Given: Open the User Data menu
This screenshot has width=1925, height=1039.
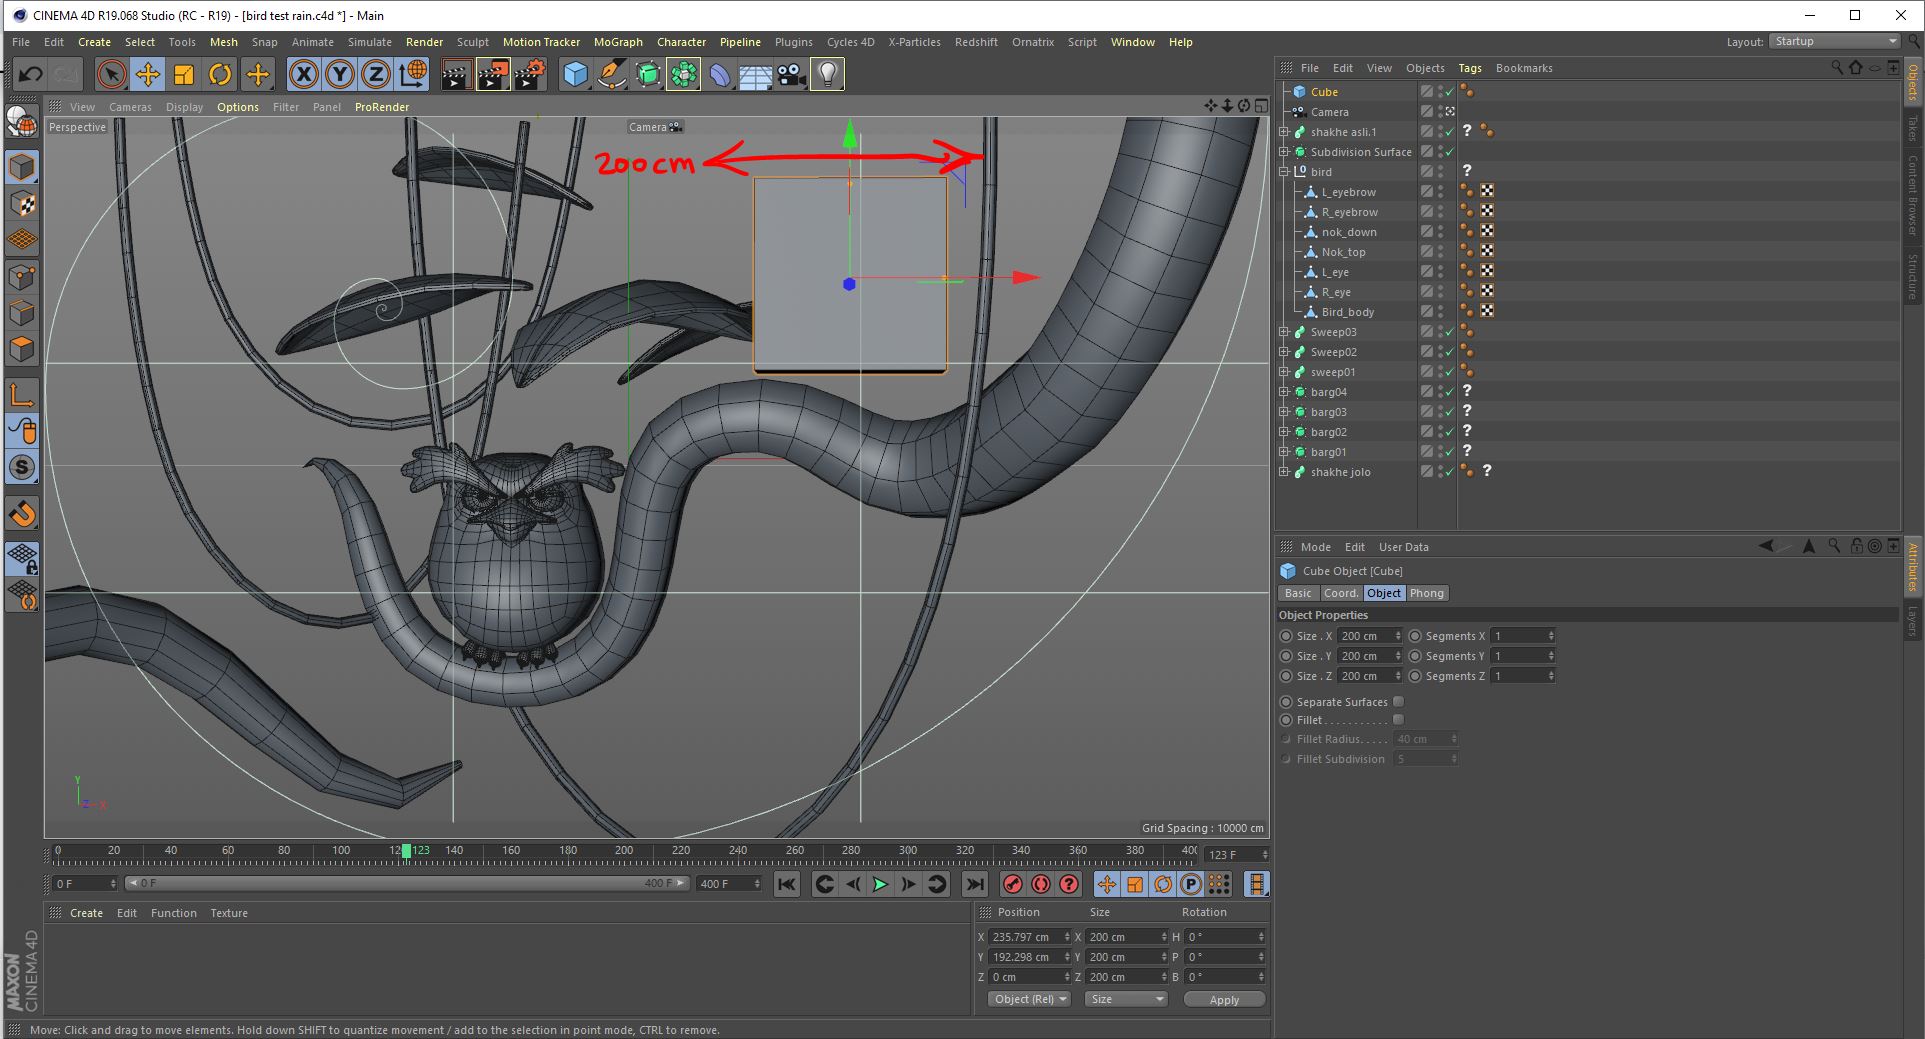Looking at the screenshot, I should [1403, 547].
